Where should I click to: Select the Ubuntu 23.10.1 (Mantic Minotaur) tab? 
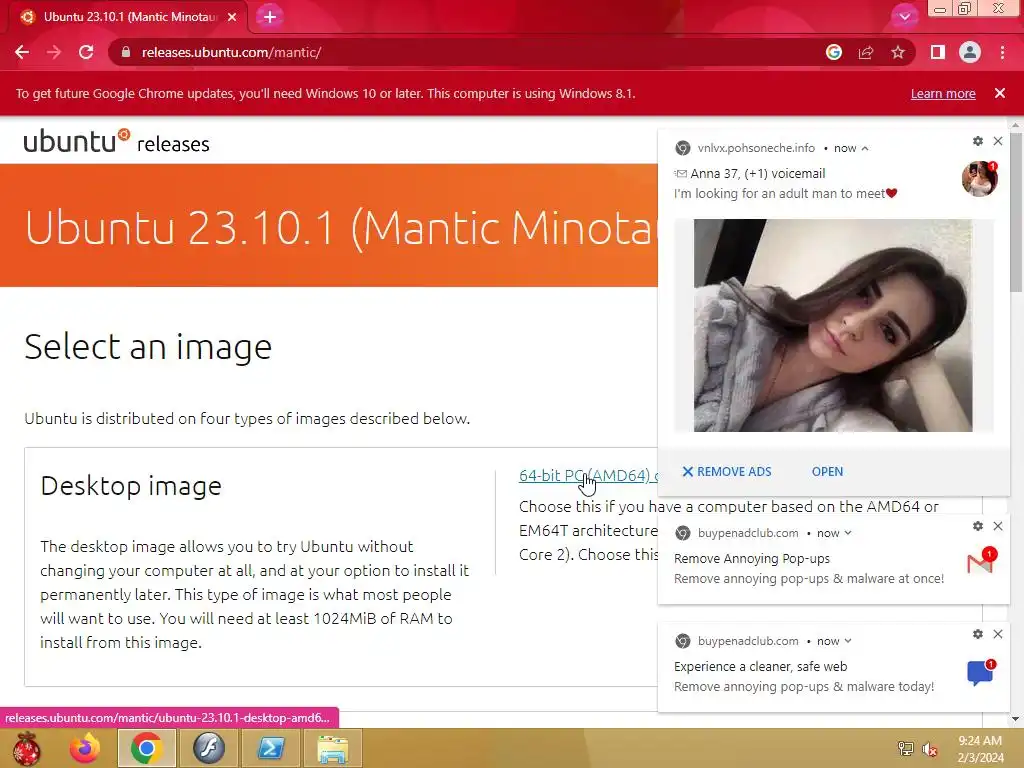(129, 17)
